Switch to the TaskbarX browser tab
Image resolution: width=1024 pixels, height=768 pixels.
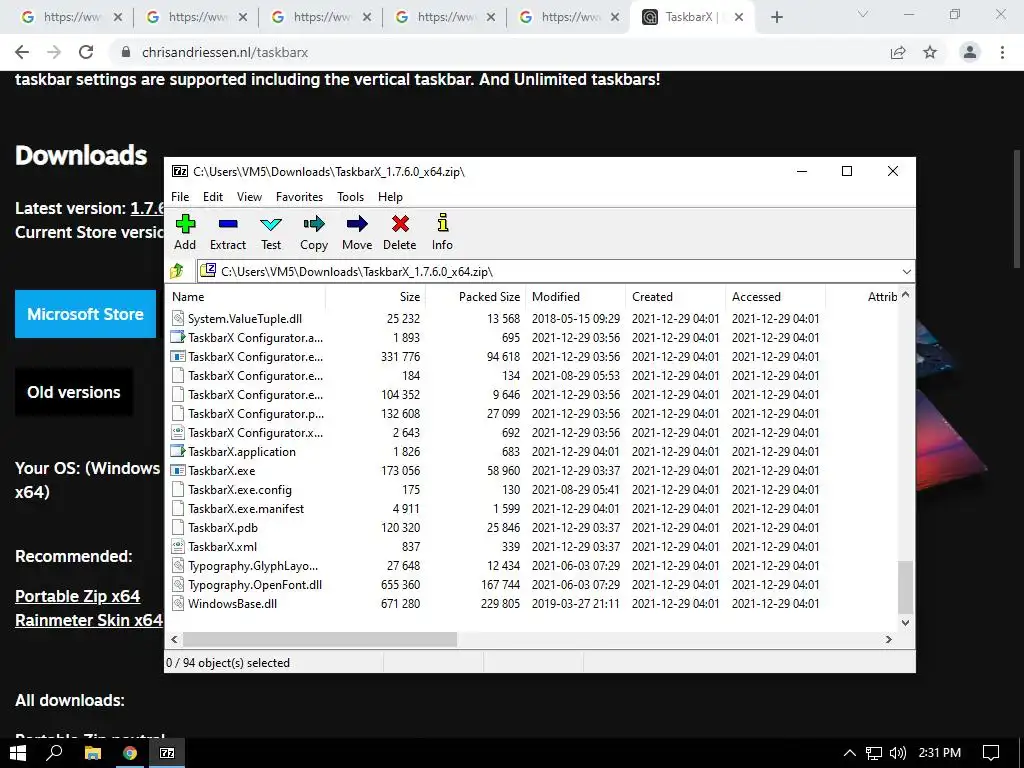693,17
